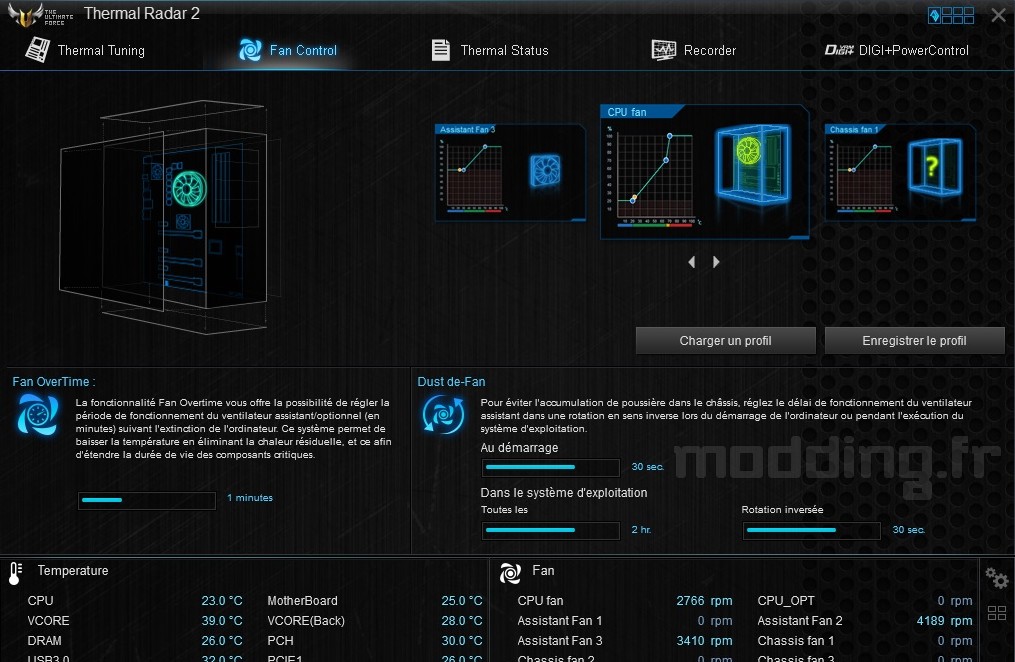Open settings with the gears icon
Image resolution: width=1015 pixels, height=662 pixels.
coord(996,577)
